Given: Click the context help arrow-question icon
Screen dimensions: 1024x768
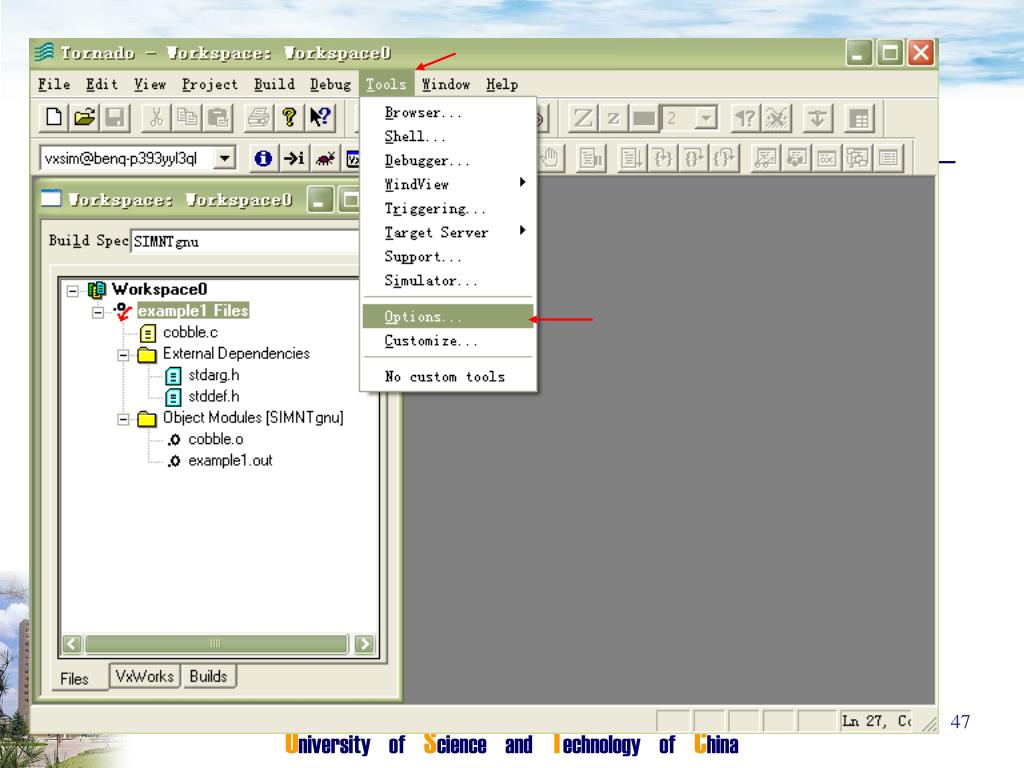Looking at the screenshot, I should click(320, 118).
